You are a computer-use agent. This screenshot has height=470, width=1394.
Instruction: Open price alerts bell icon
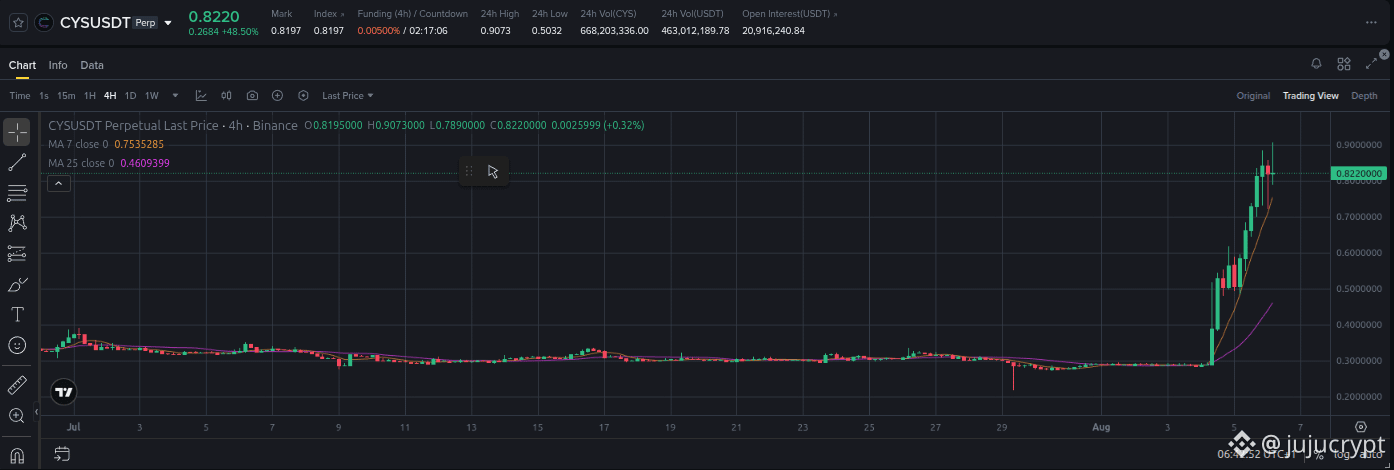click(1316, 64)
